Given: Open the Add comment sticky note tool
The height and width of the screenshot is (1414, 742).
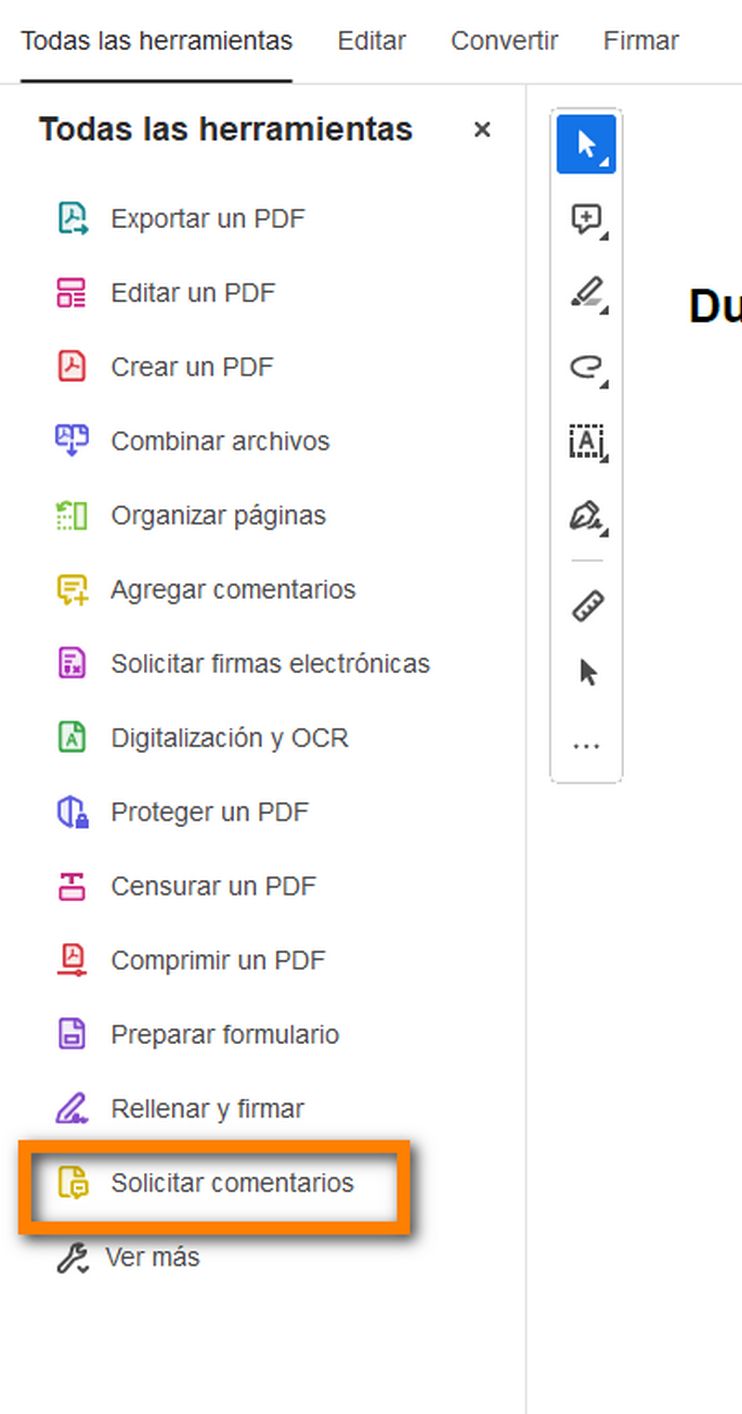Looking at the screenshot, I should 585,217.
